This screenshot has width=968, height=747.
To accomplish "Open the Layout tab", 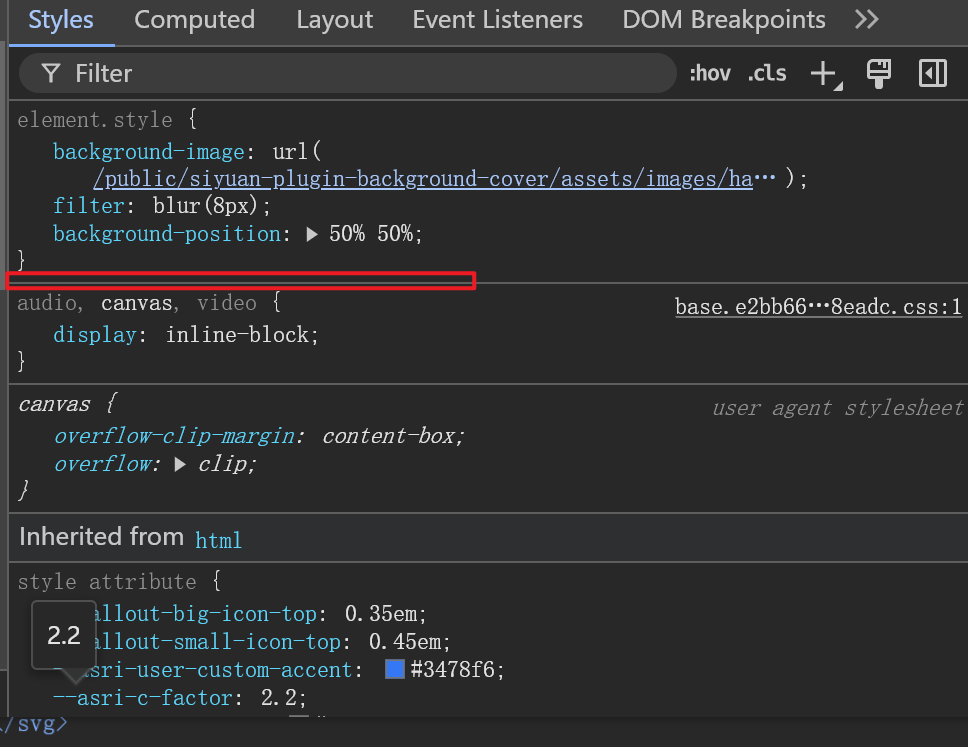I will coord(334,19).
